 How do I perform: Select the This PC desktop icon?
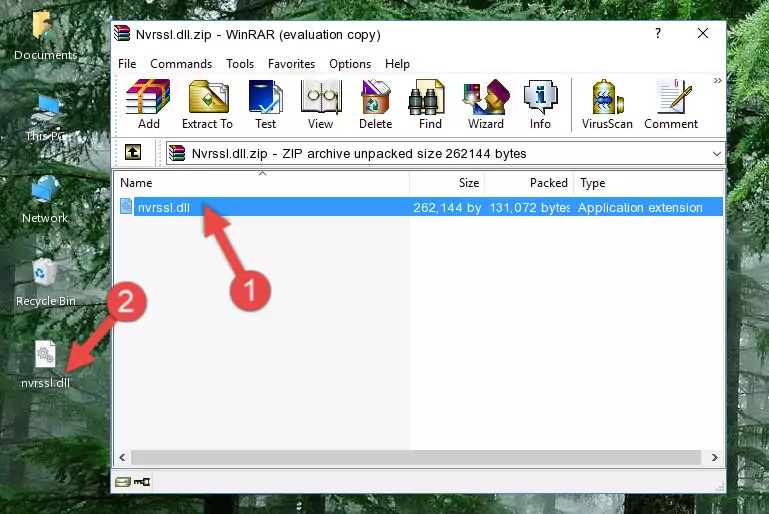(45, 118)
